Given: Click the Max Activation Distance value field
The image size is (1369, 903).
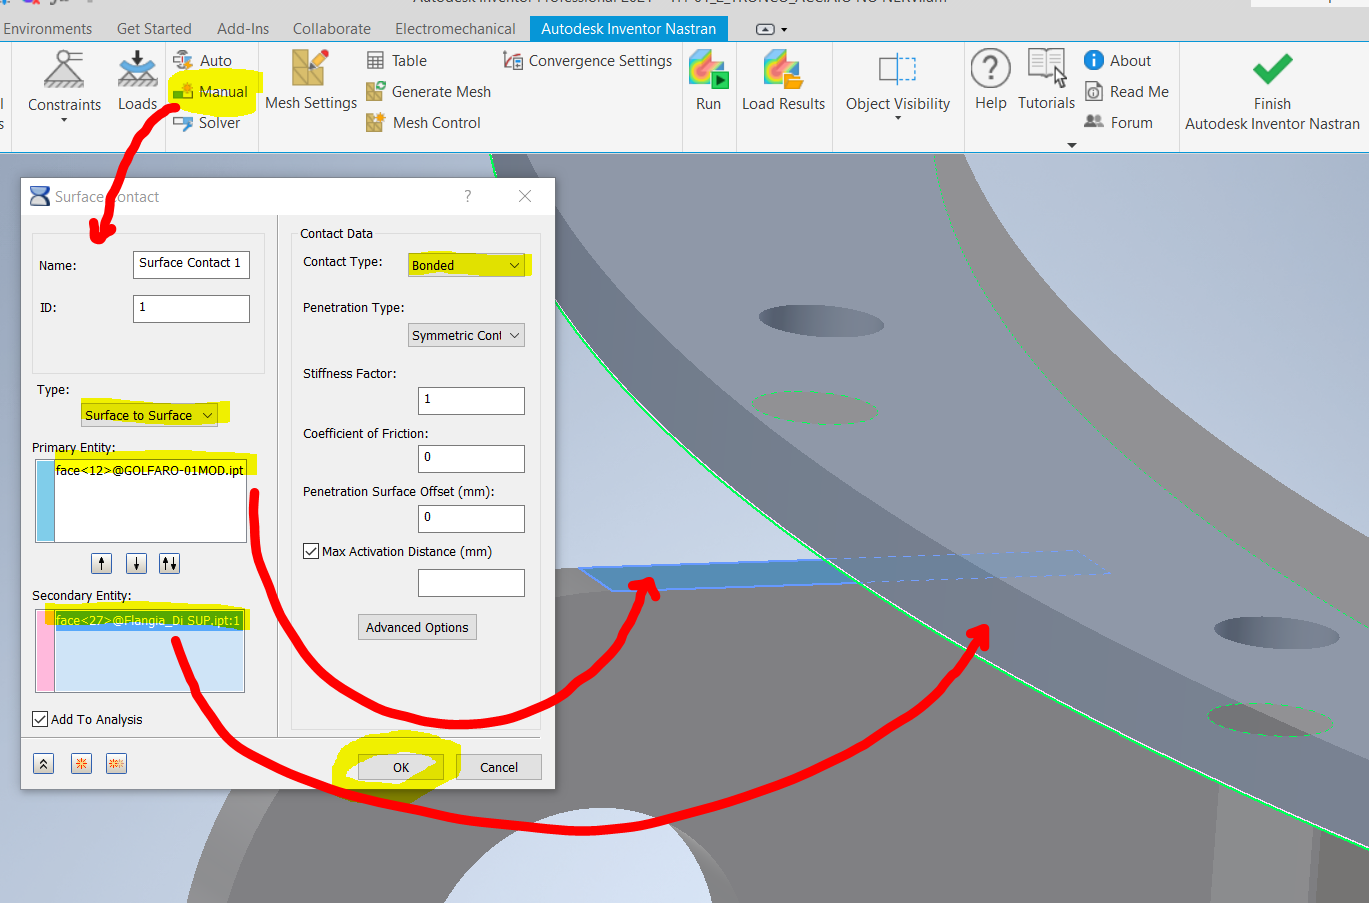Looking at the screenshot, I should [x=471, y=583].
